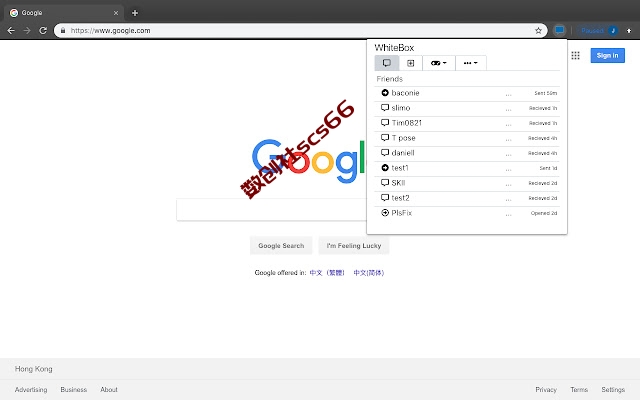Image resolution: width=640 pixels, height=400 pixels.
Task: Open the Advertising footer link
Action: tap(31, 390)
